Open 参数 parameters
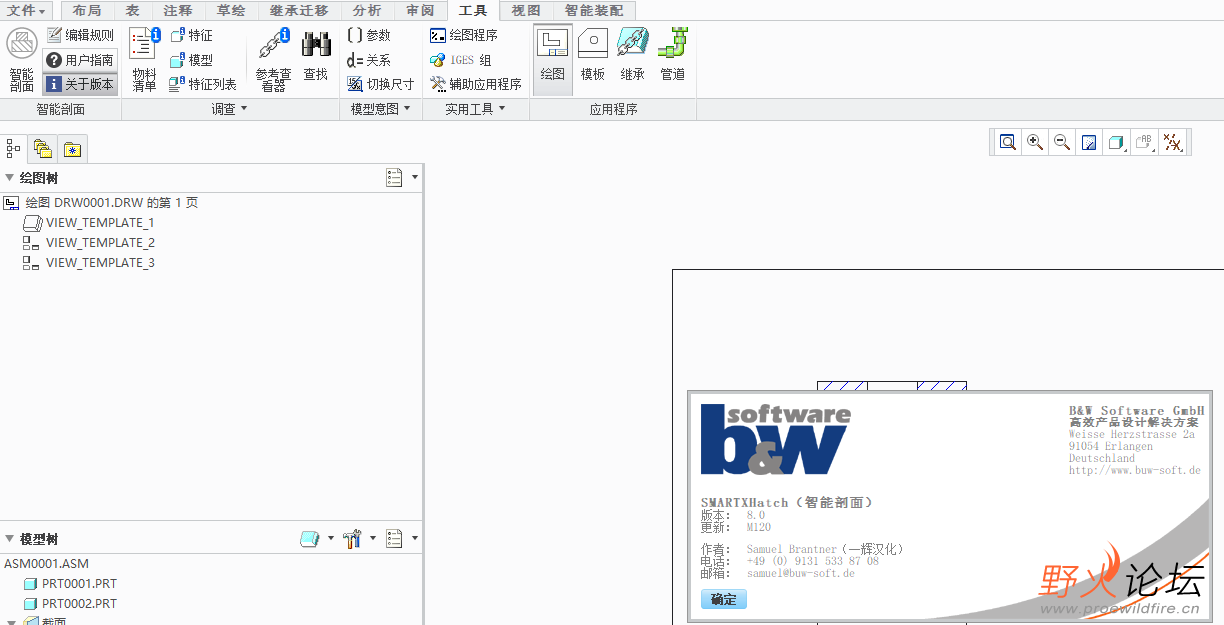The height and width of the screenshot is (625, 1224). [x=369, y=35]
